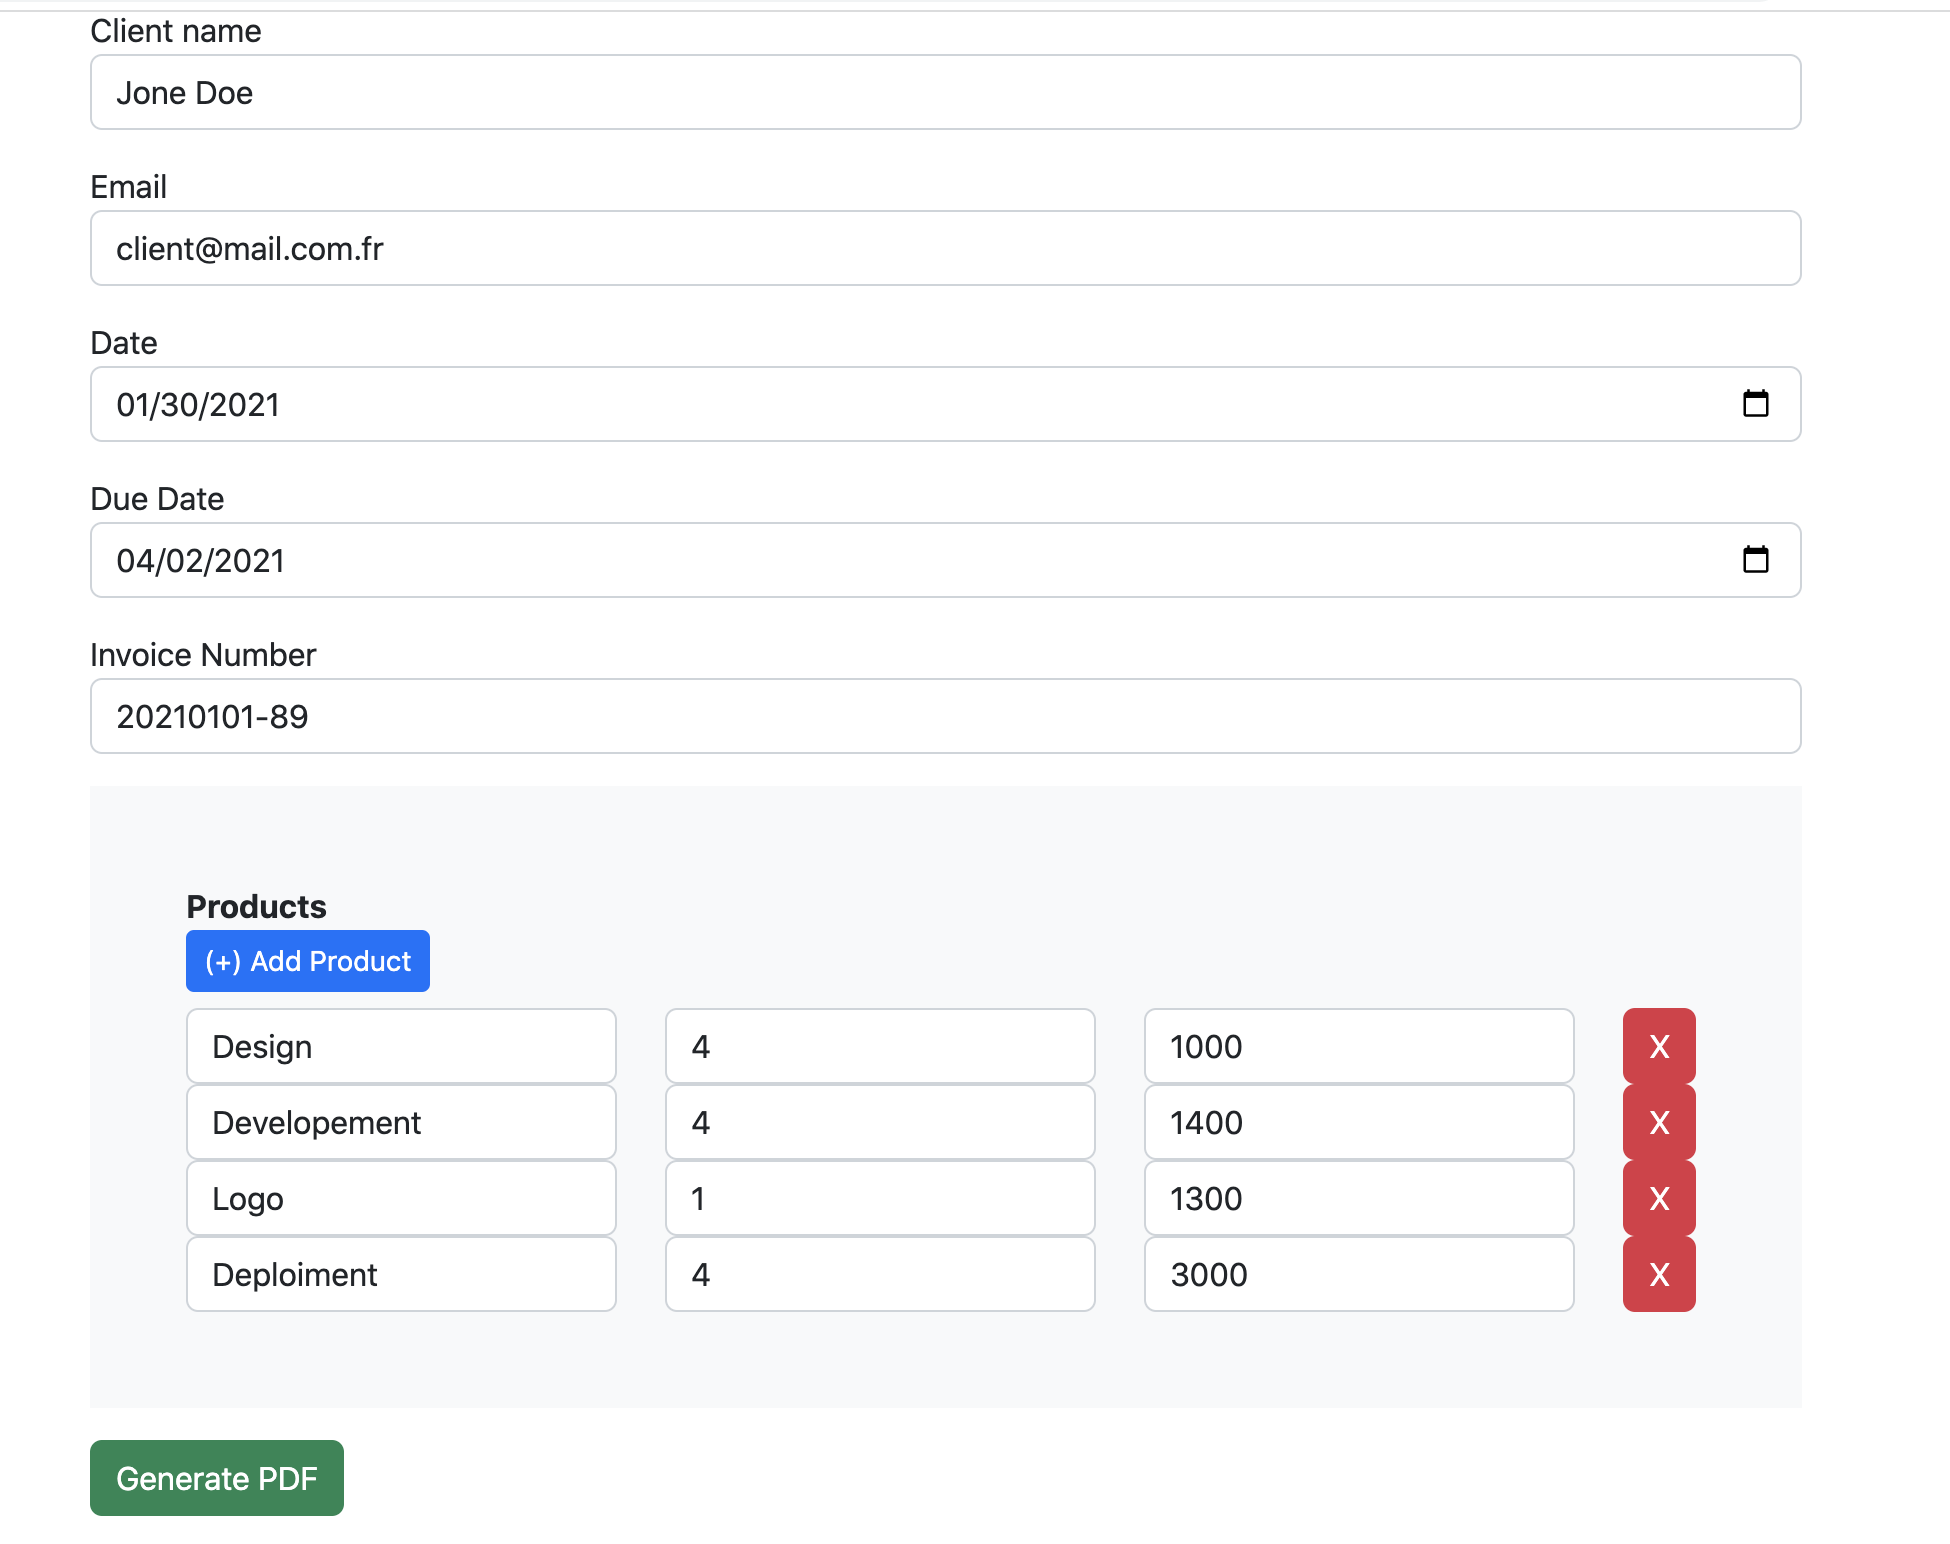Remove the Logo product row

point(1659,1198)
